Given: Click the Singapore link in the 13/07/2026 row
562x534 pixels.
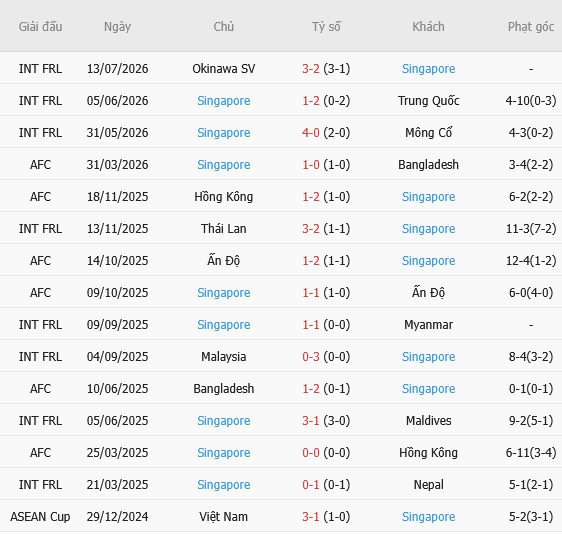Looking at the screenshot, I should 428,68.
